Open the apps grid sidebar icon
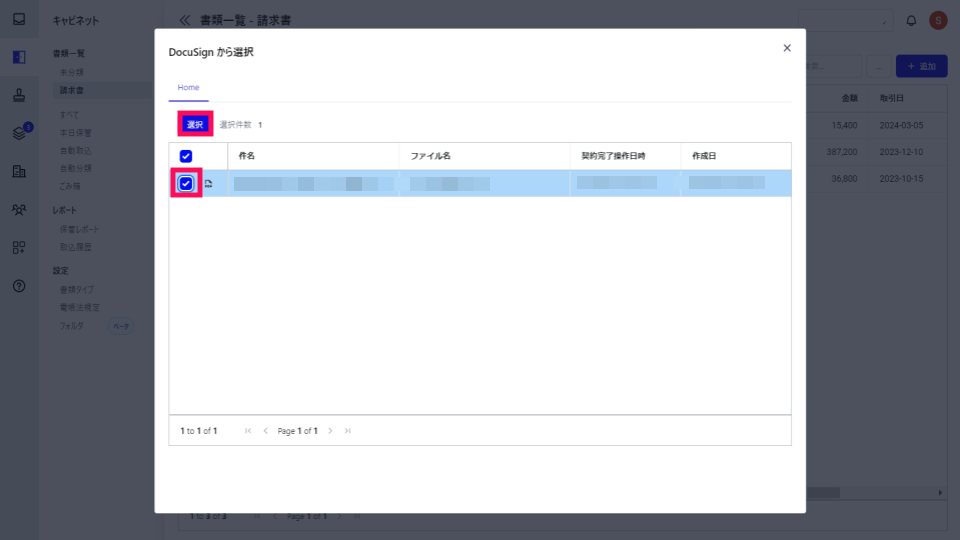 click(19, 247)
